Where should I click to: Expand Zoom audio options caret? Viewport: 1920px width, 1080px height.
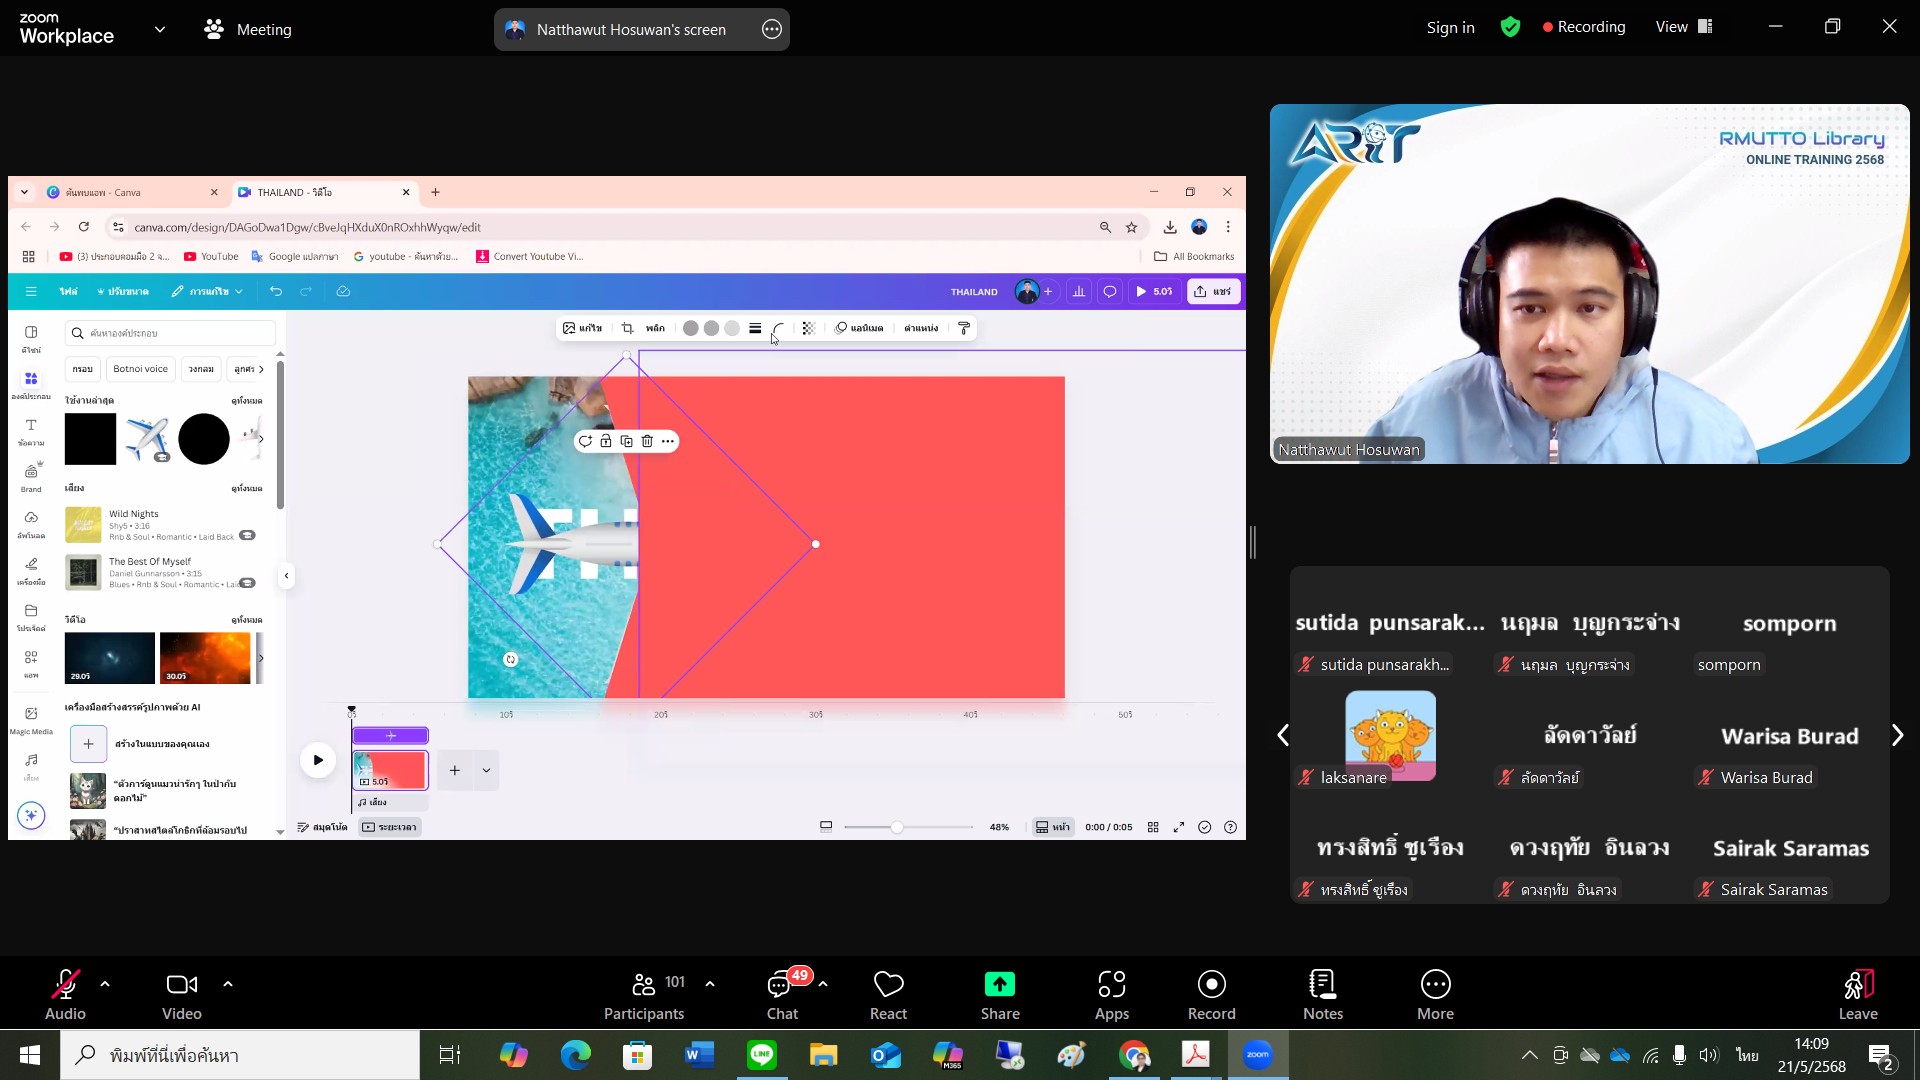coord(105,984)
